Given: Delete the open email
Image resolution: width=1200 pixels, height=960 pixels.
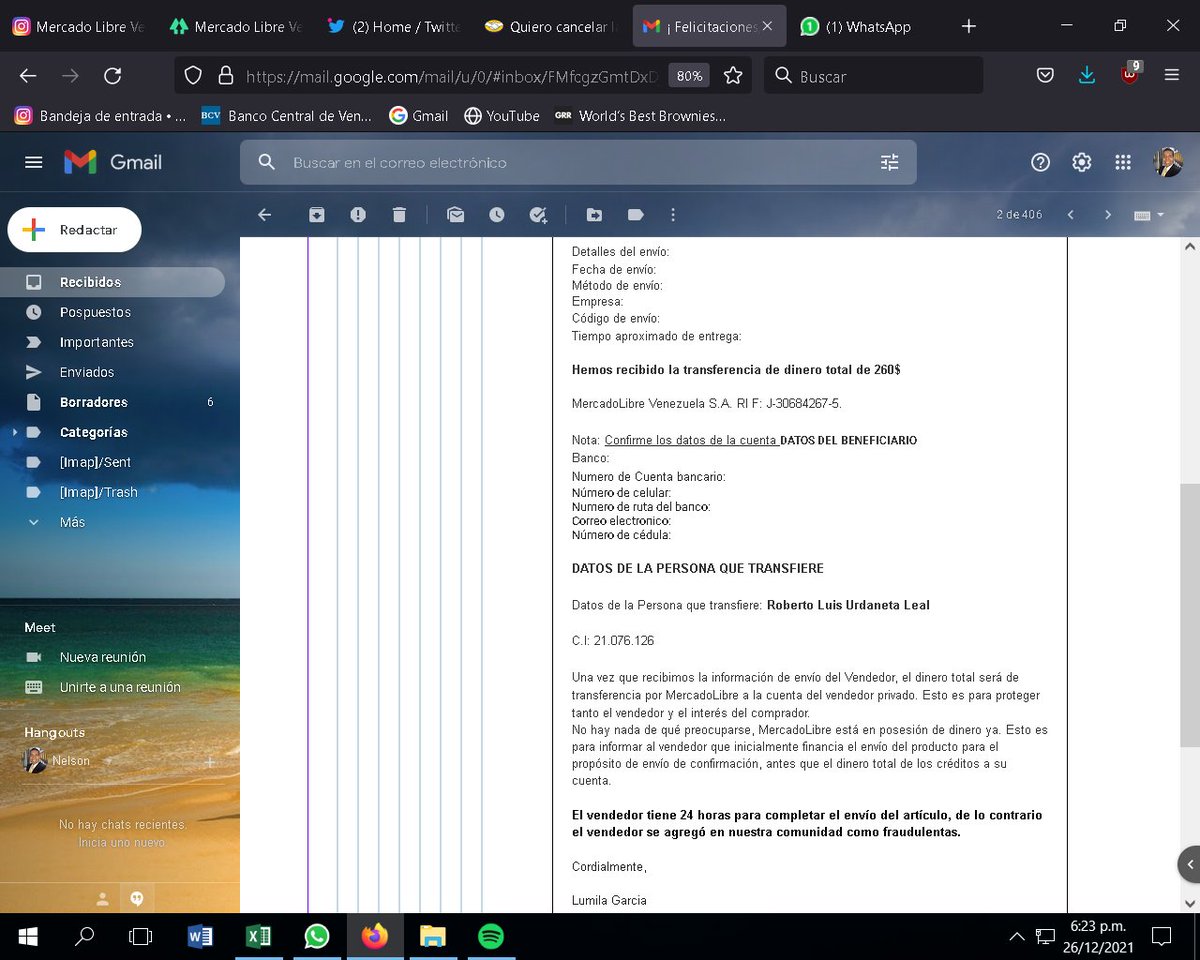Looking at the screenshot, I should coord(400,214).
